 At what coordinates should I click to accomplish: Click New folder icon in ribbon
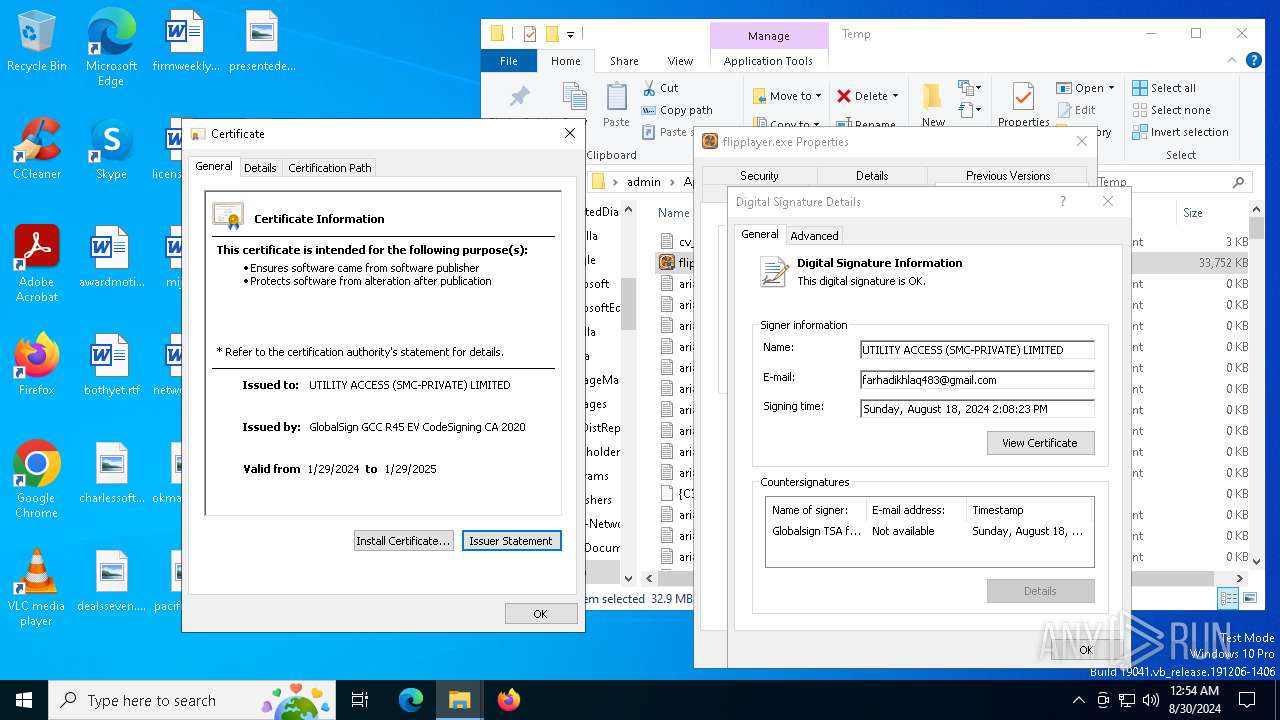click(x=933, y=105)
